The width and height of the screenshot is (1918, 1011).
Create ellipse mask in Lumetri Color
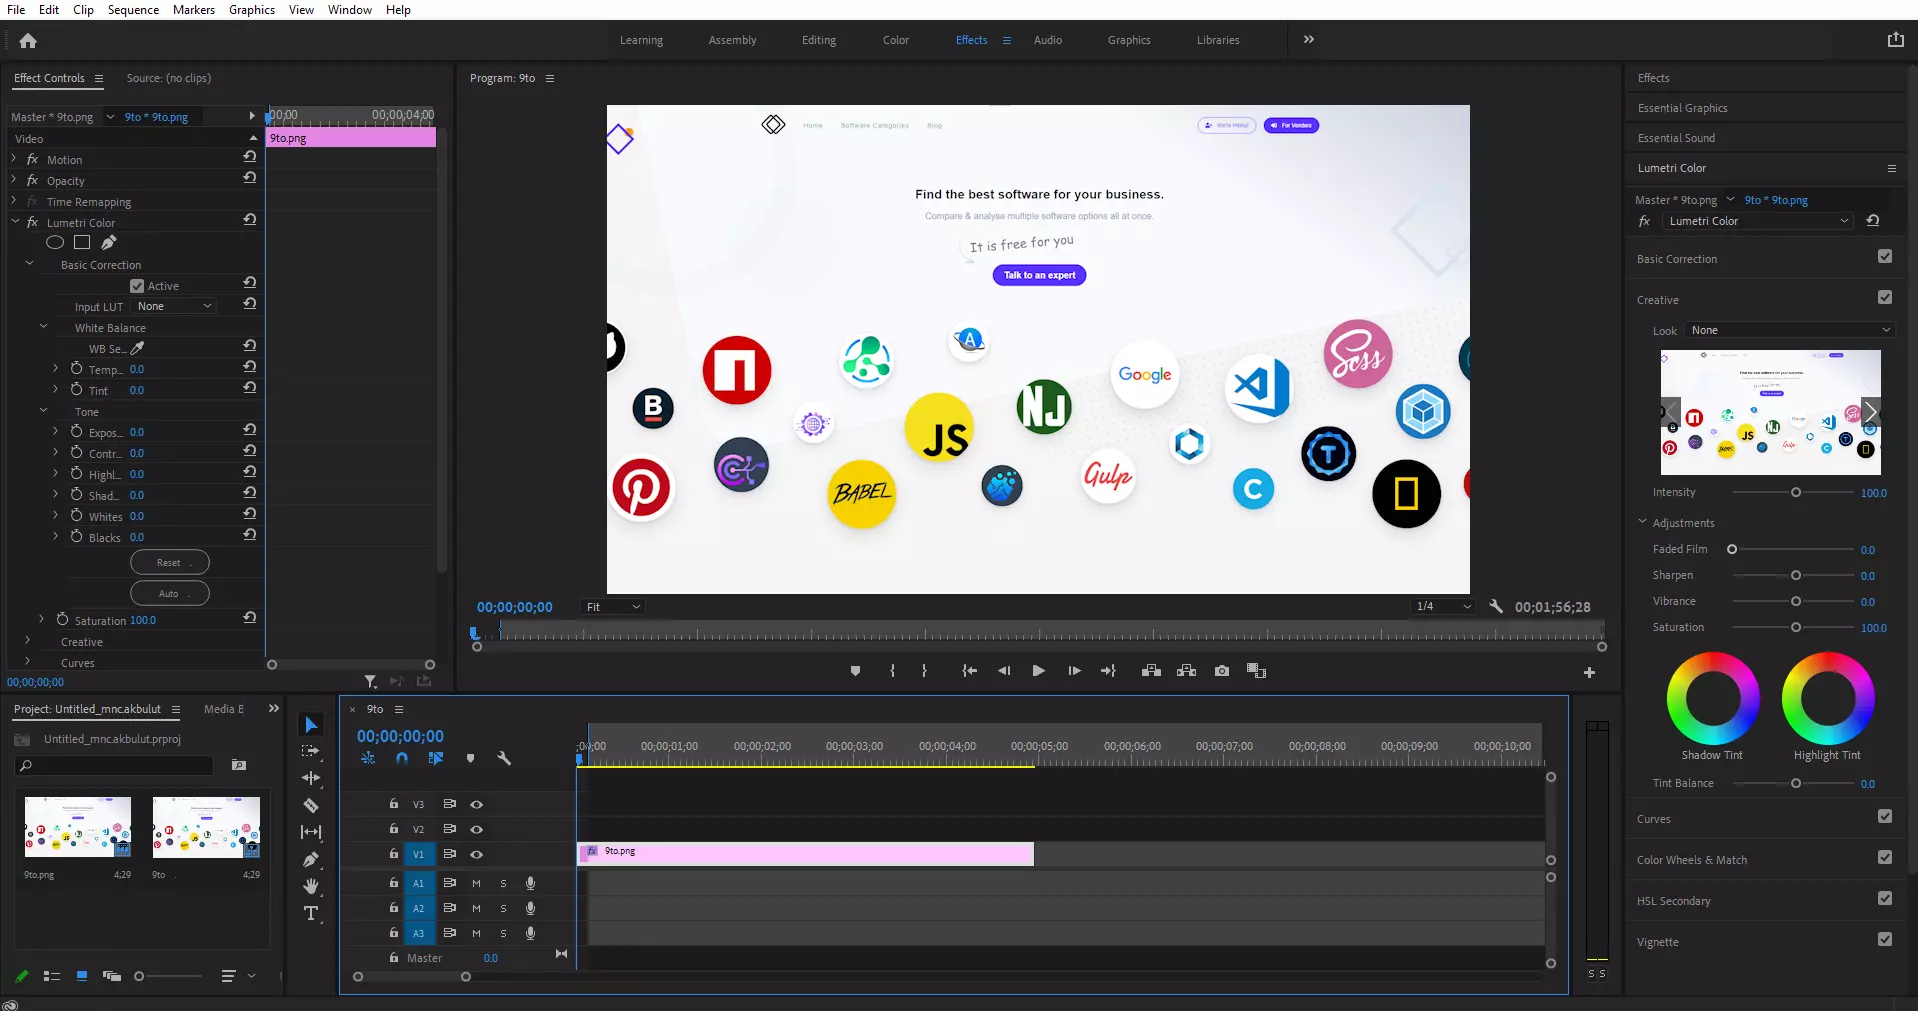click(55, 242)
